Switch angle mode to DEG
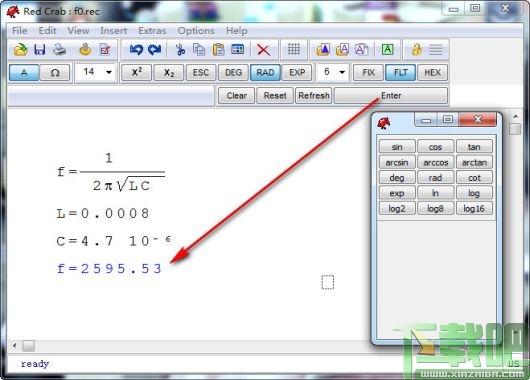 click(233, 72)
